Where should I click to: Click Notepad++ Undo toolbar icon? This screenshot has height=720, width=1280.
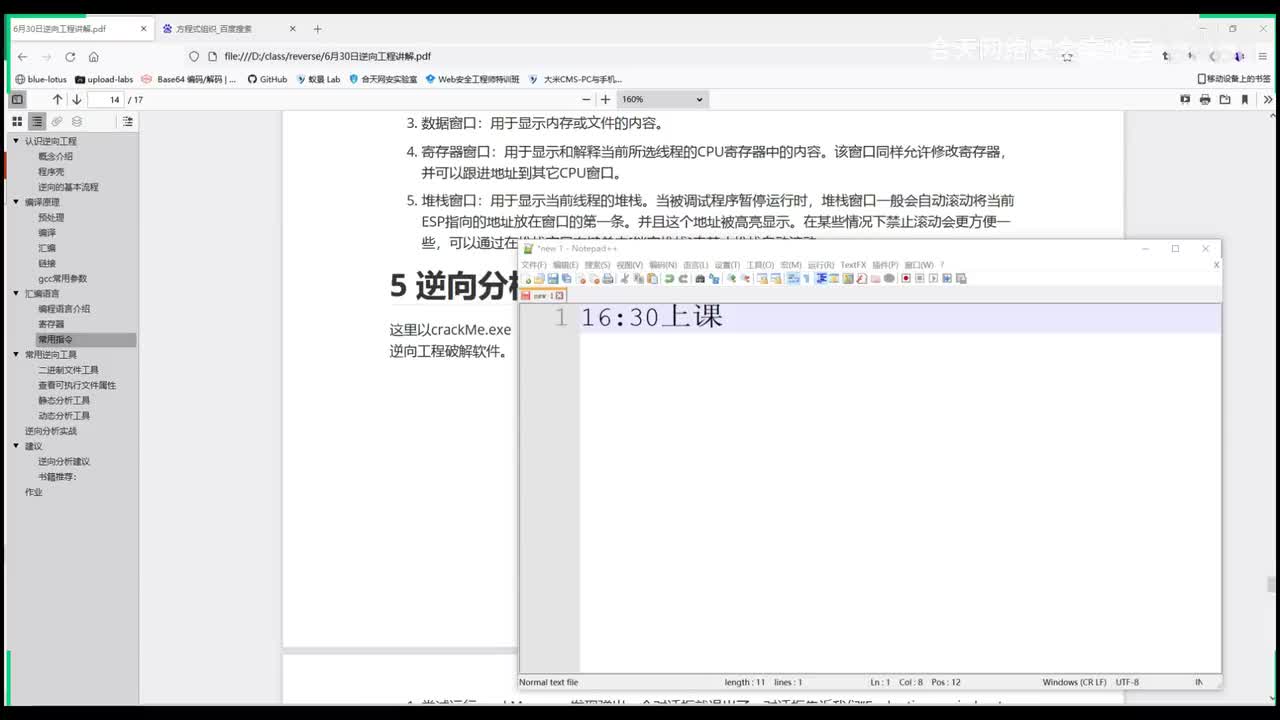pos(669,279)
